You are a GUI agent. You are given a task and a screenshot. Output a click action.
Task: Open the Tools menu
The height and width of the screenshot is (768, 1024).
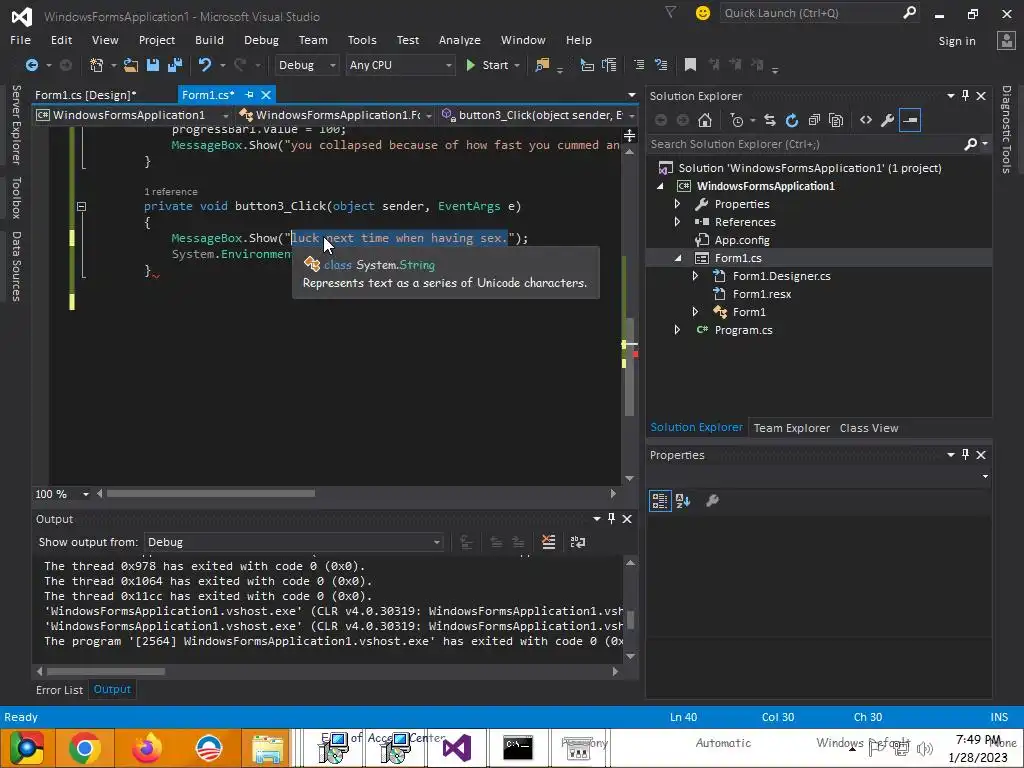[x=362, y=40]
